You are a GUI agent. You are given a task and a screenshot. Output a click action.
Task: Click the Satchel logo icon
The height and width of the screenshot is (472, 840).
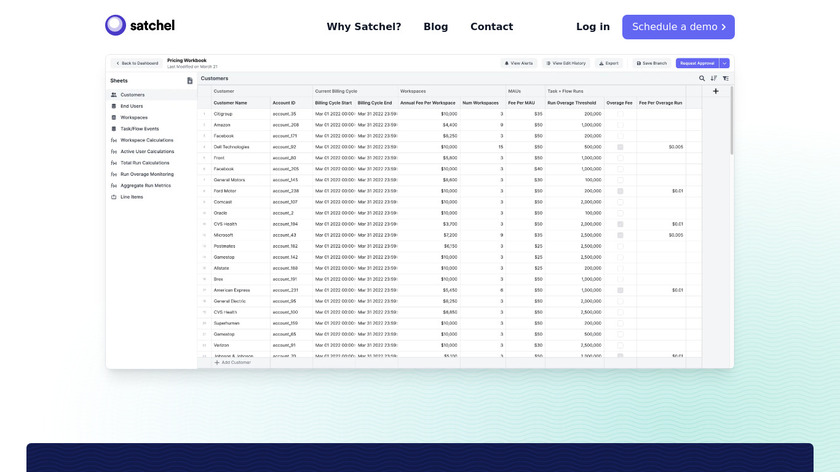tap(116, 26)
